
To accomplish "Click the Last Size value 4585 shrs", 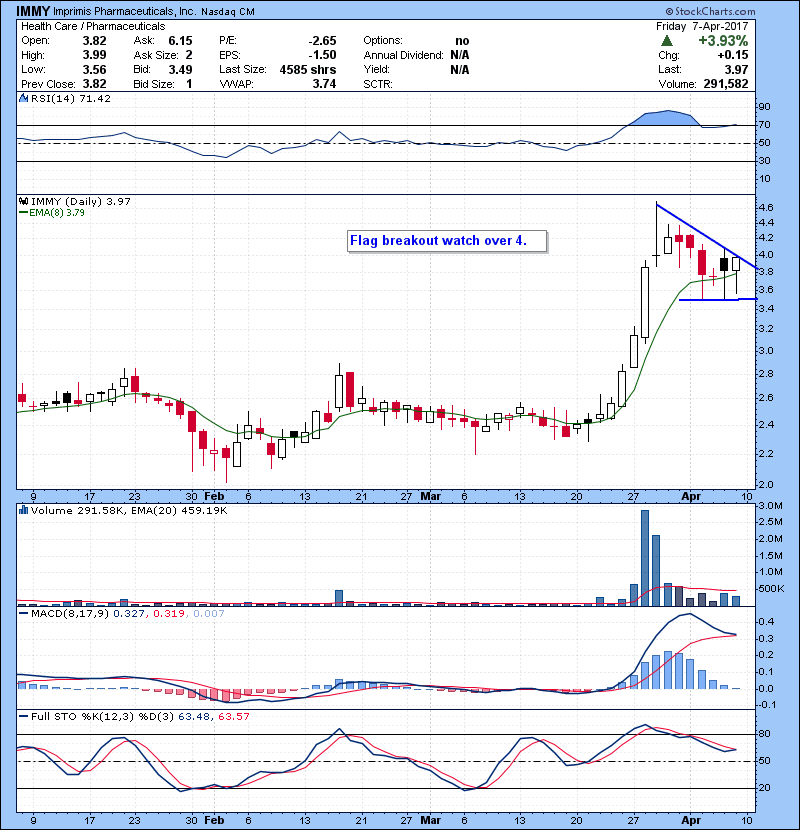I will [308, 69].
